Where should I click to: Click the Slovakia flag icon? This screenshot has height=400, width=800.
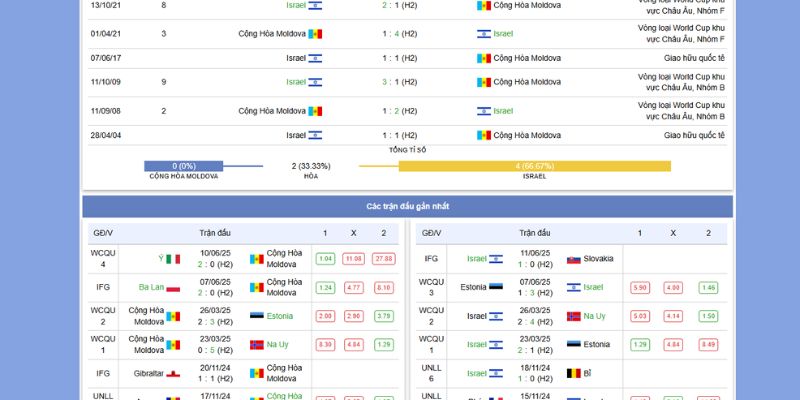[x=574, y=259]
